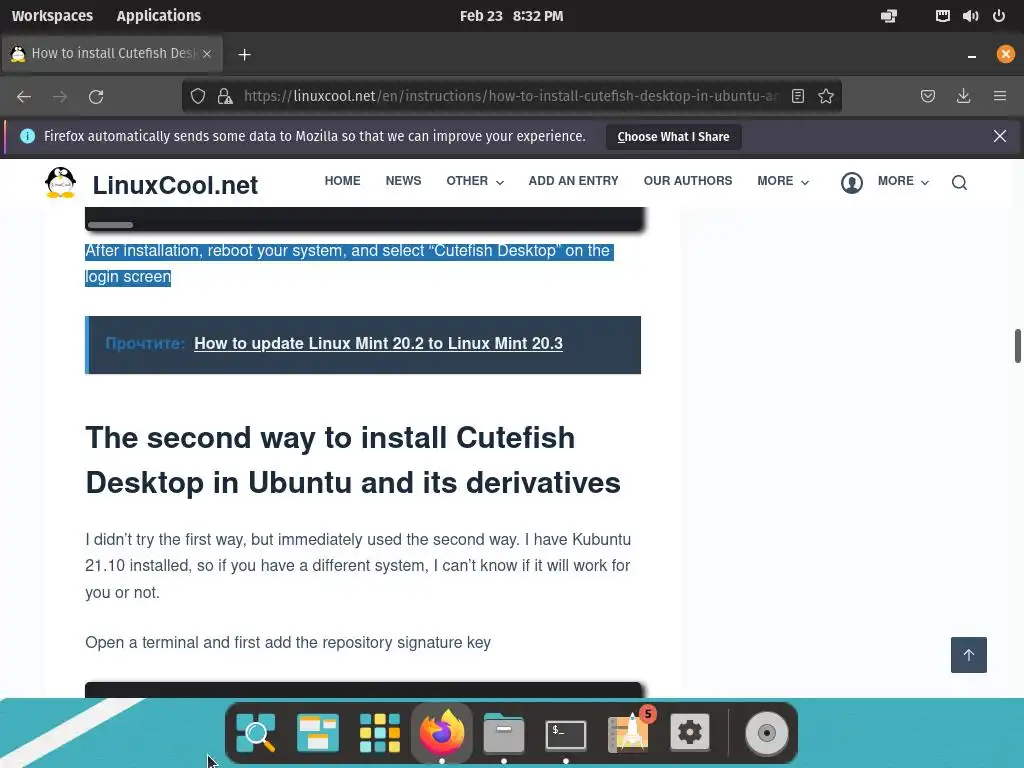Expand the MORE menu next to OUR AUTHORS
1024x768 pixels.
coord(783,181)
